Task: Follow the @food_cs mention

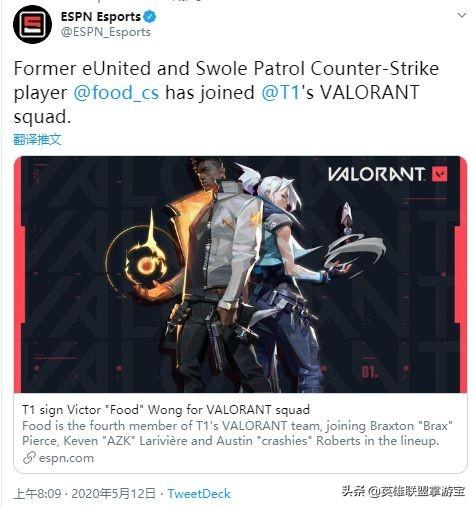Action: click(x=116, y=92)
